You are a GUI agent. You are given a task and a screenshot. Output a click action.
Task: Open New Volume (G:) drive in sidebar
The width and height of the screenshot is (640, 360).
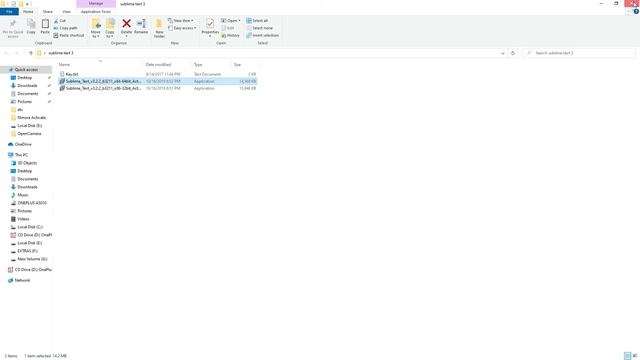29,259
